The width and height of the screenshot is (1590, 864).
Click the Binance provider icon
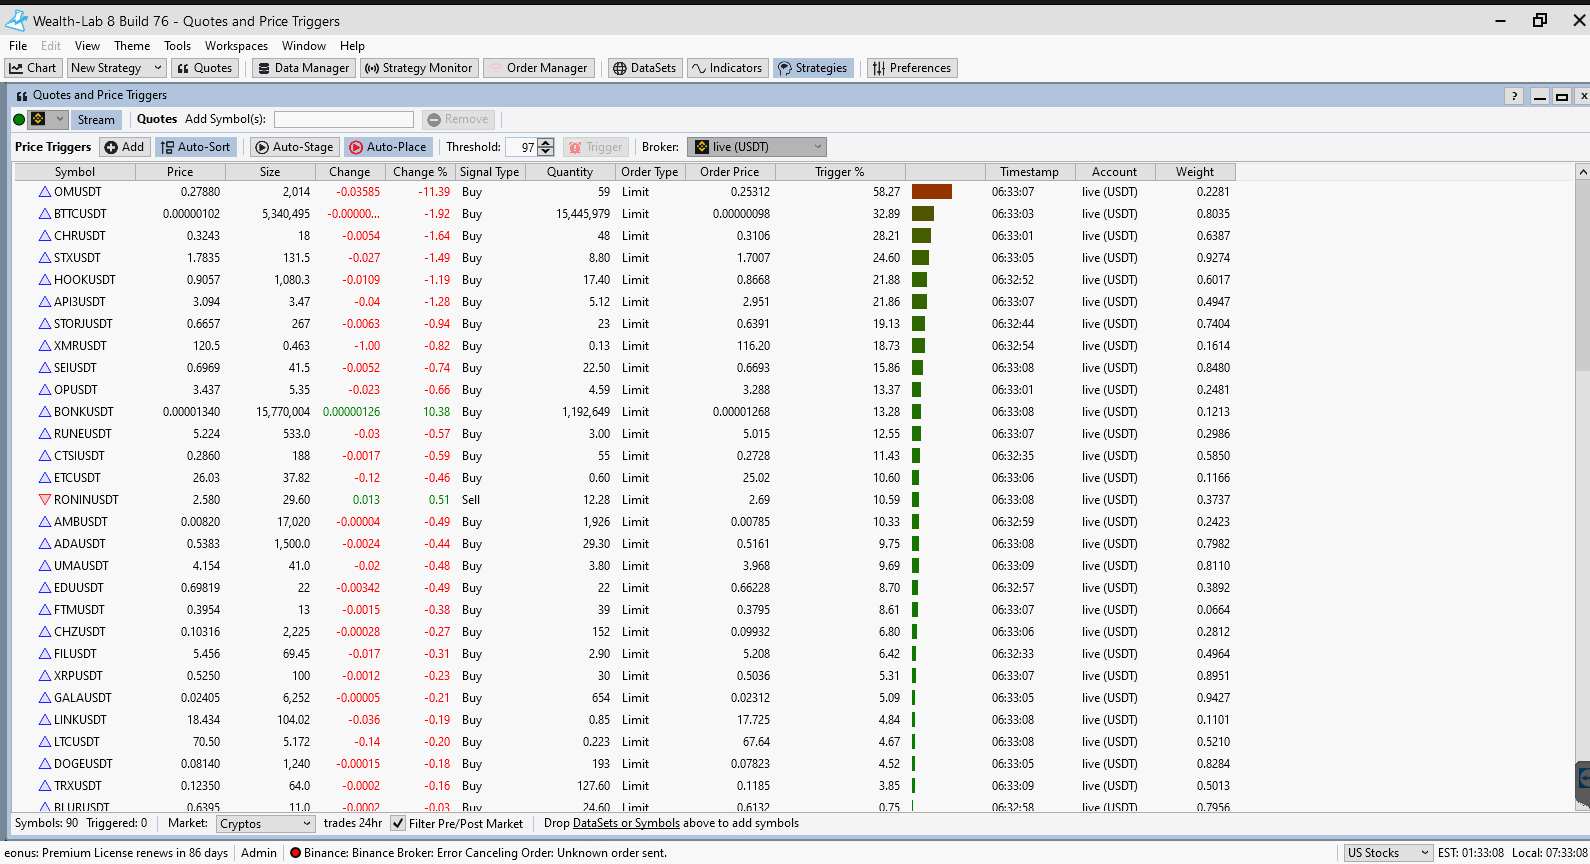click(38, 119)
